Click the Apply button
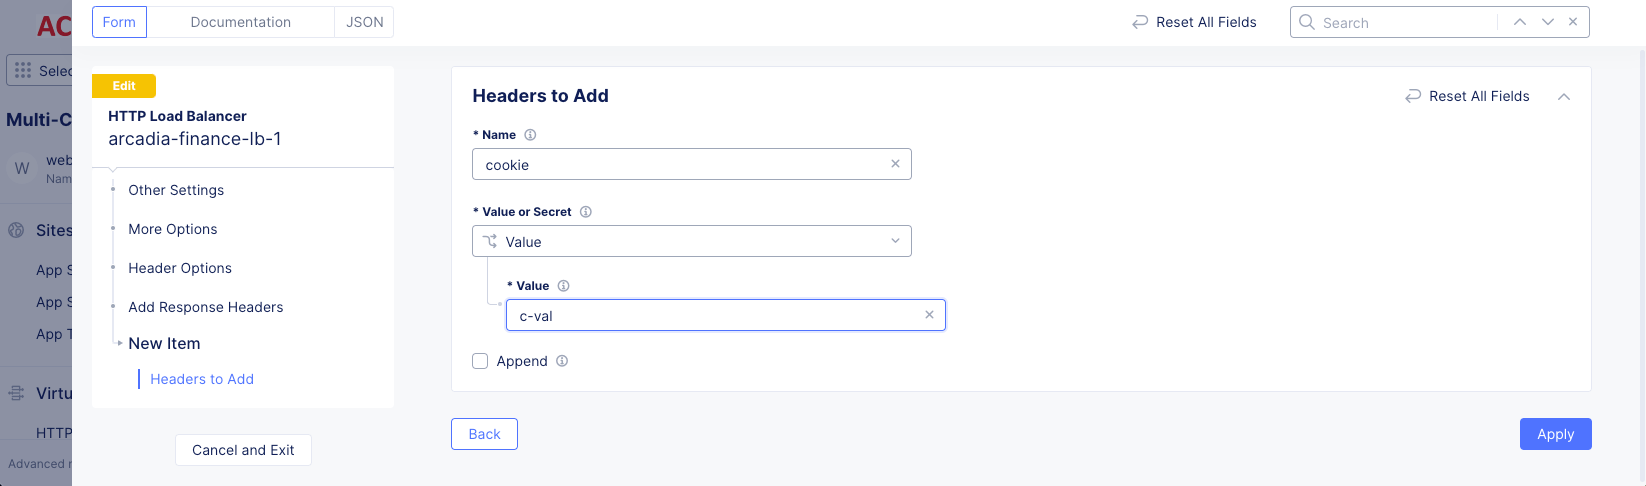This screenshot has height=486, width=1646. coord(1555,434)
